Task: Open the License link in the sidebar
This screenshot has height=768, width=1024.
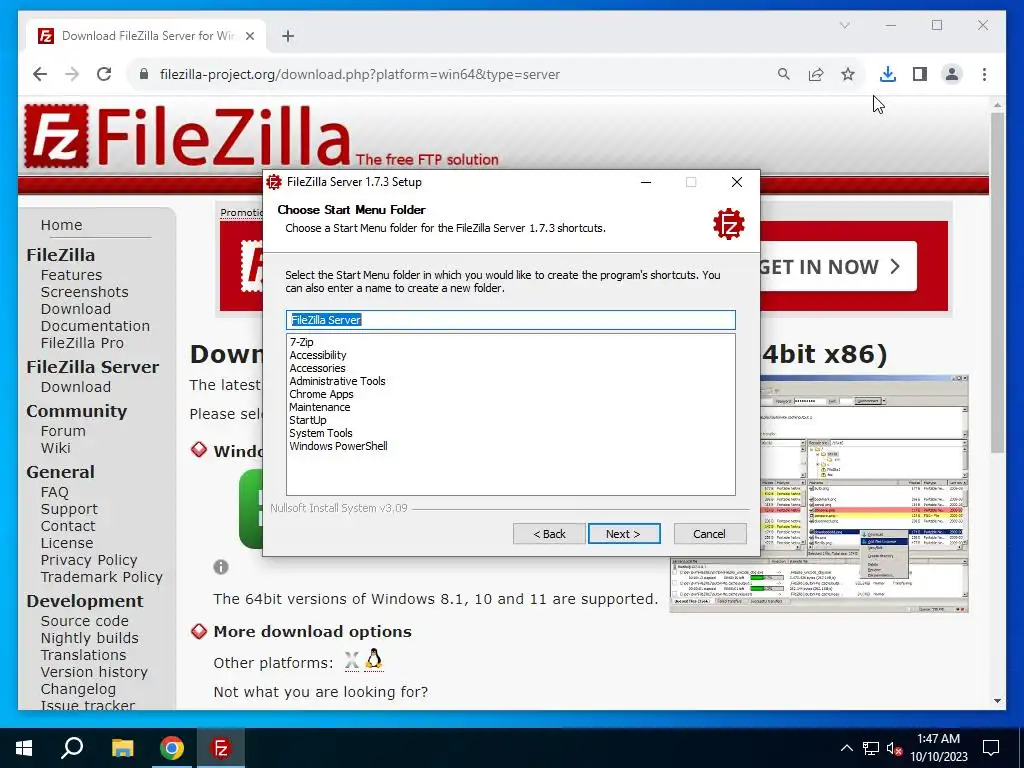Action: 67,543
